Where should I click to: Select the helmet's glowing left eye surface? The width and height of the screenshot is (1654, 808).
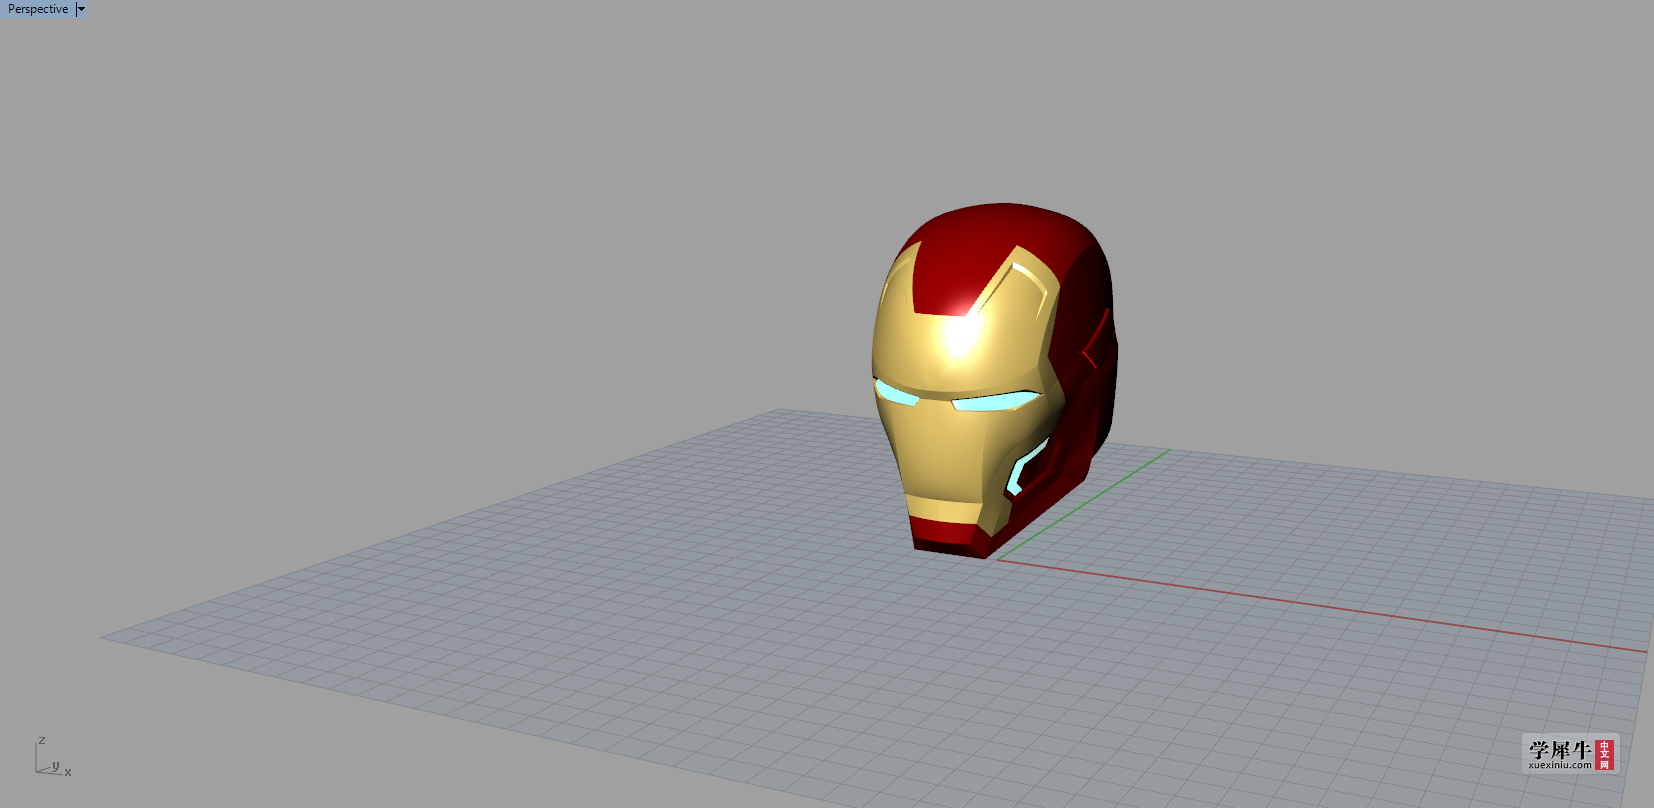click(x=897, y=393)
